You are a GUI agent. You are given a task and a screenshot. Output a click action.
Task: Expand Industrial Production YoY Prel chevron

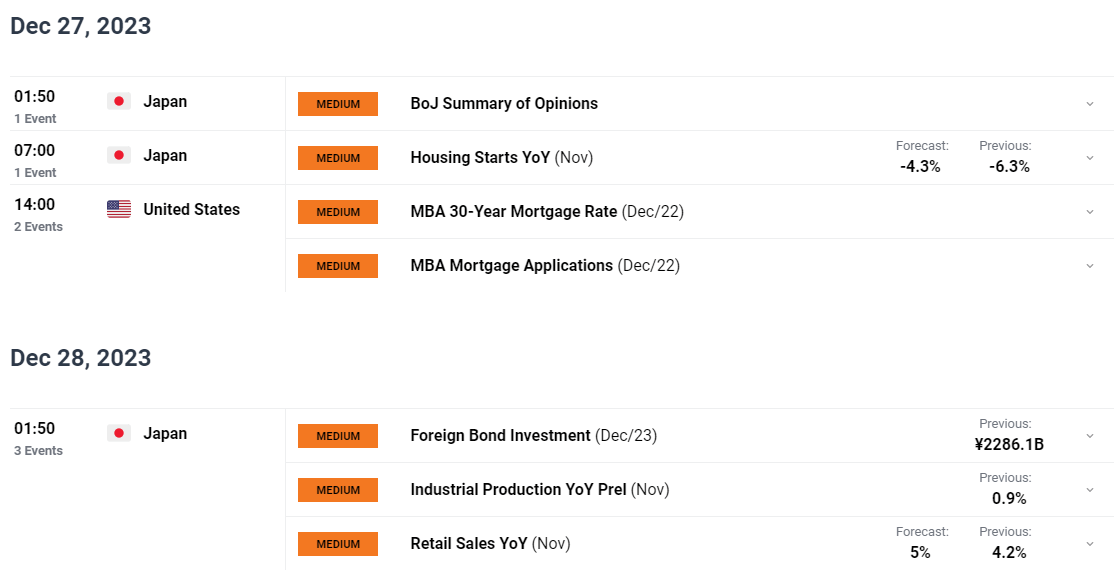[1089, 490]
